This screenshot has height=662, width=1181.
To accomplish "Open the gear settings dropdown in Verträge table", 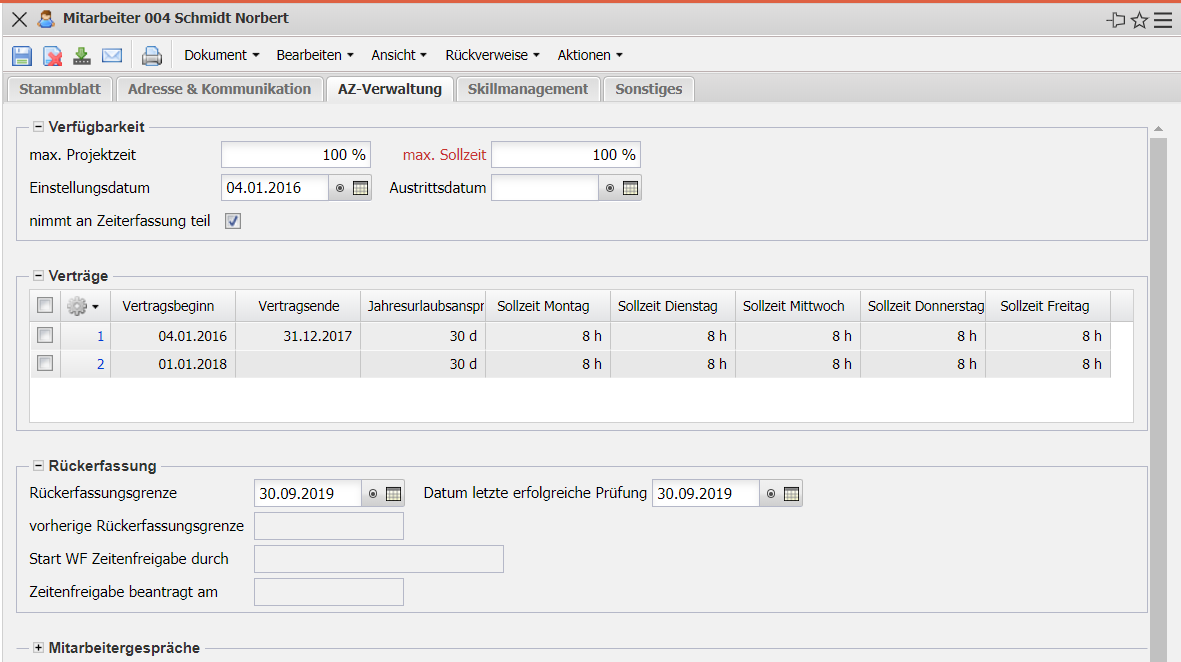I will point(83,306).
